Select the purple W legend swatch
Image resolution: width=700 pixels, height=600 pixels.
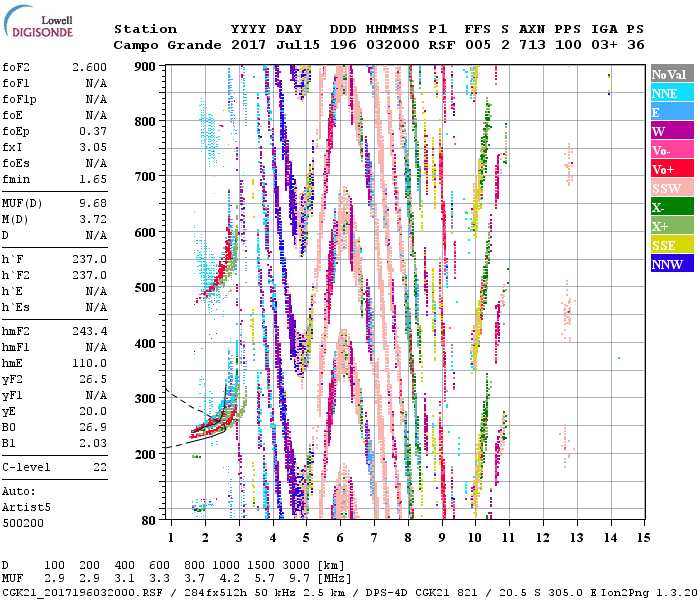[672, 131]
